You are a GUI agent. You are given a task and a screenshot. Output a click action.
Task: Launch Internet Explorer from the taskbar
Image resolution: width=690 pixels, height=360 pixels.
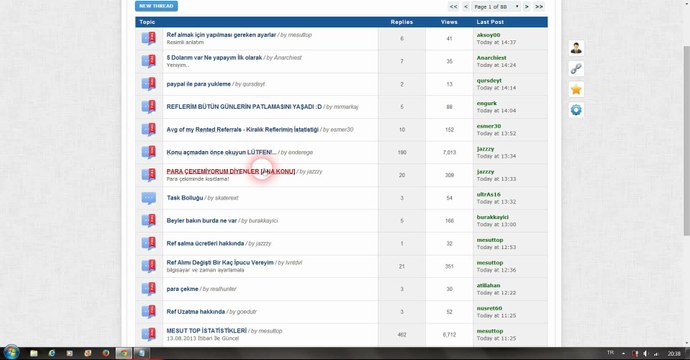[52, 353]
